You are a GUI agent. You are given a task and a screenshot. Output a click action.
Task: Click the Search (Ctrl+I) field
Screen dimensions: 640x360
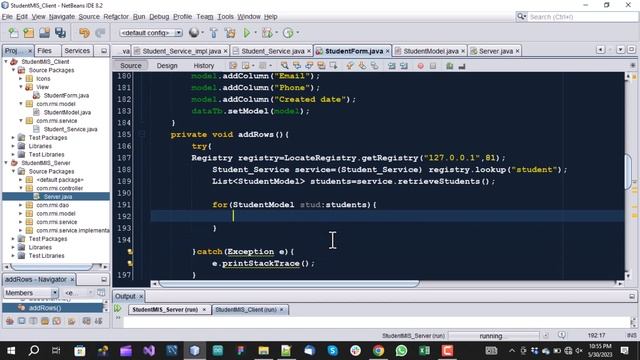pyautogui.click(x=582, y=17)
